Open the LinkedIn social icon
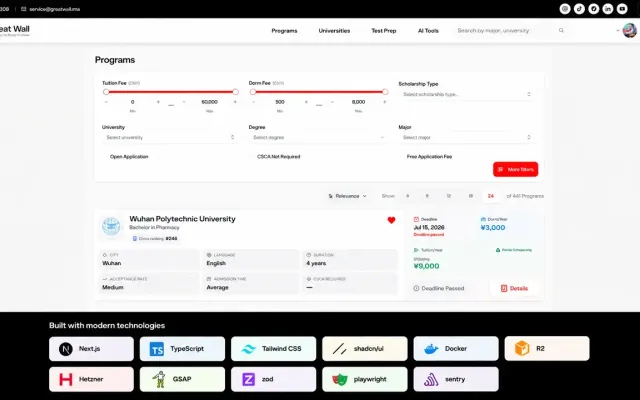The width and height of the screenshot is (640, 400). point(608,9)
